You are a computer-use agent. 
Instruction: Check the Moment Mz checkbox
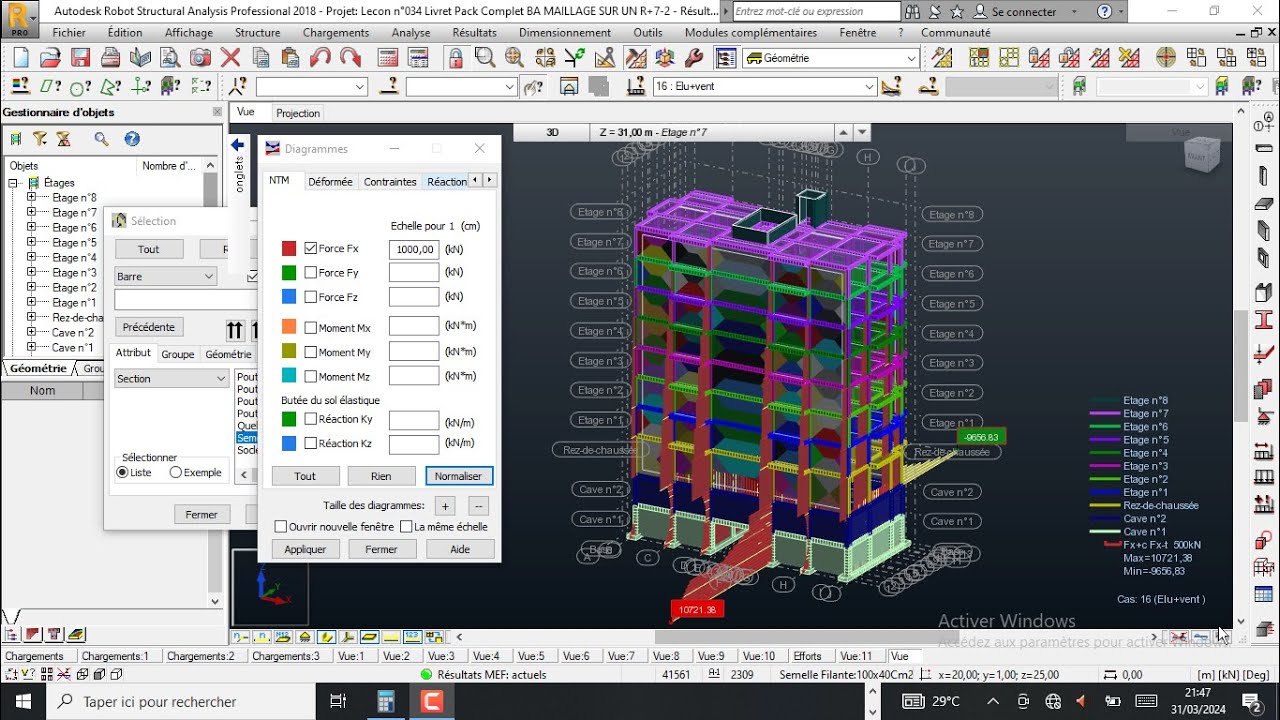tap(311, 376)
